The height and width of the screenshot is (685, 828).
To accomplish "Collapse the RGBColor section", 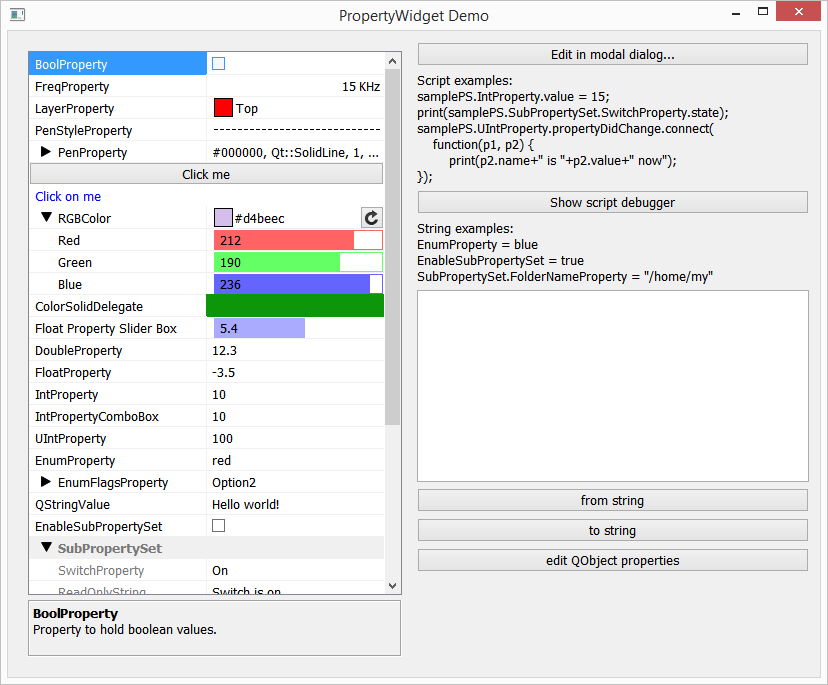I will point(45,218).
